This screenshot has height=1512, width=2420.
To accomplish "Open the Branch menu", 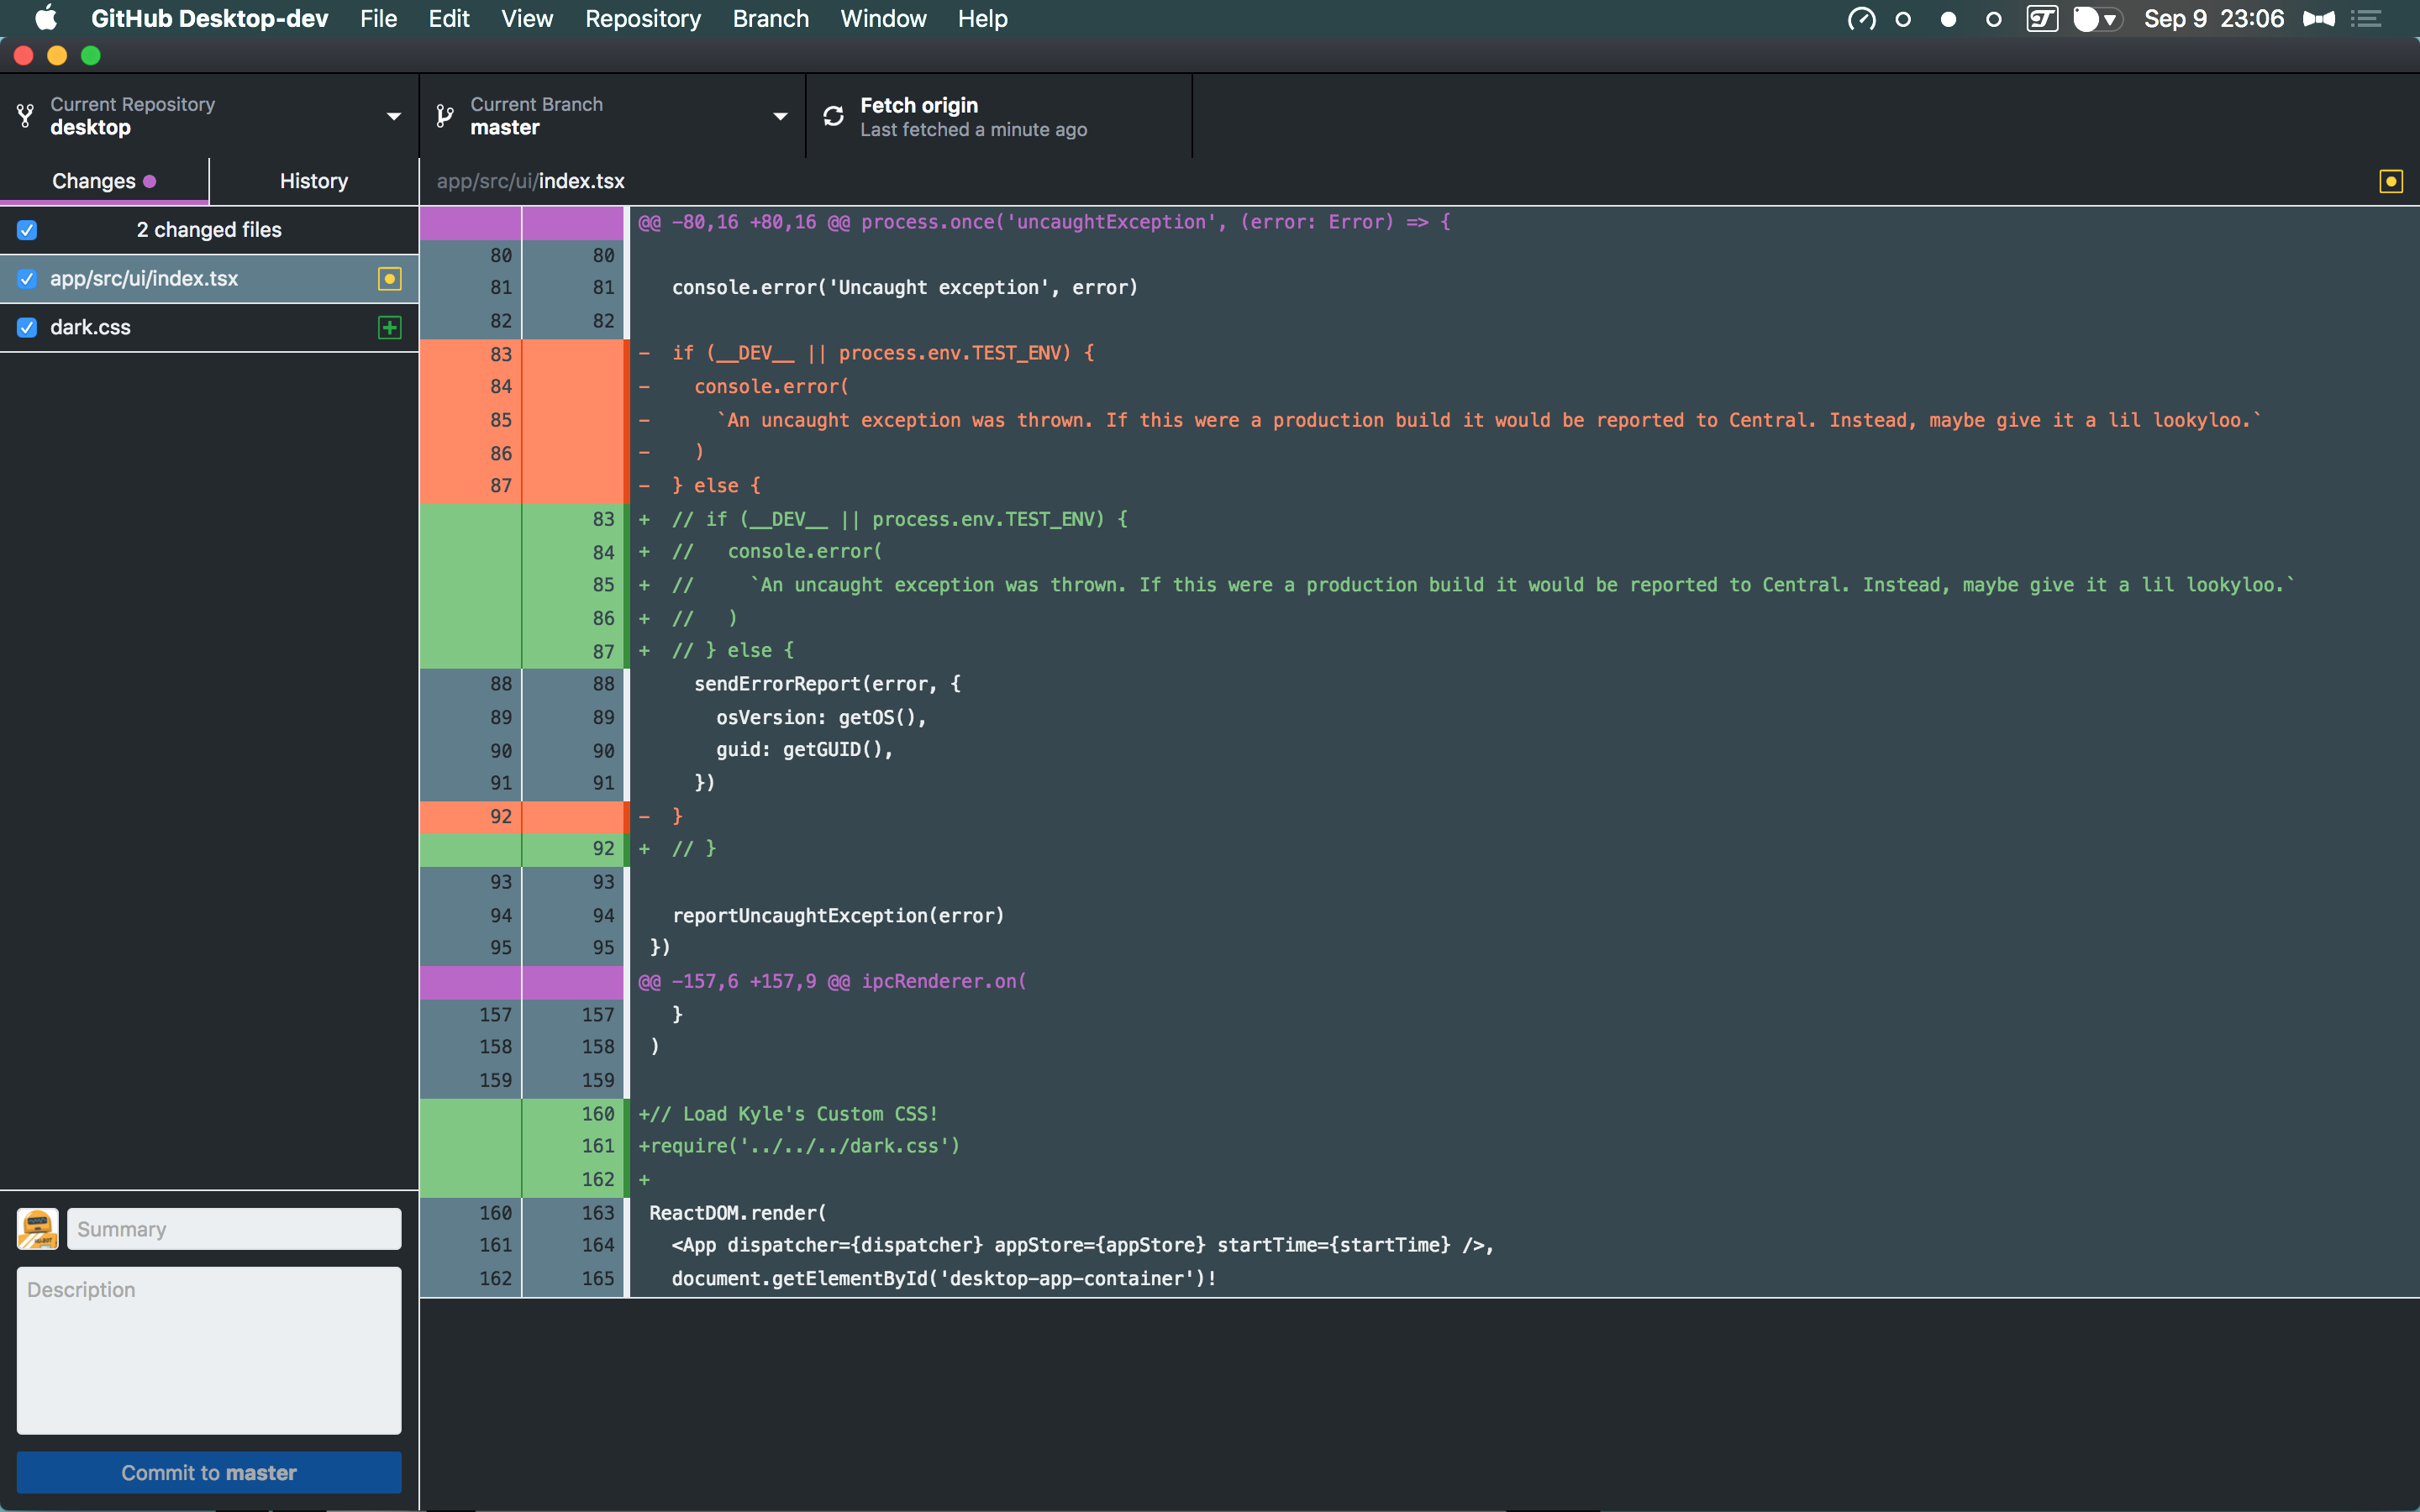I will point(770,18).
